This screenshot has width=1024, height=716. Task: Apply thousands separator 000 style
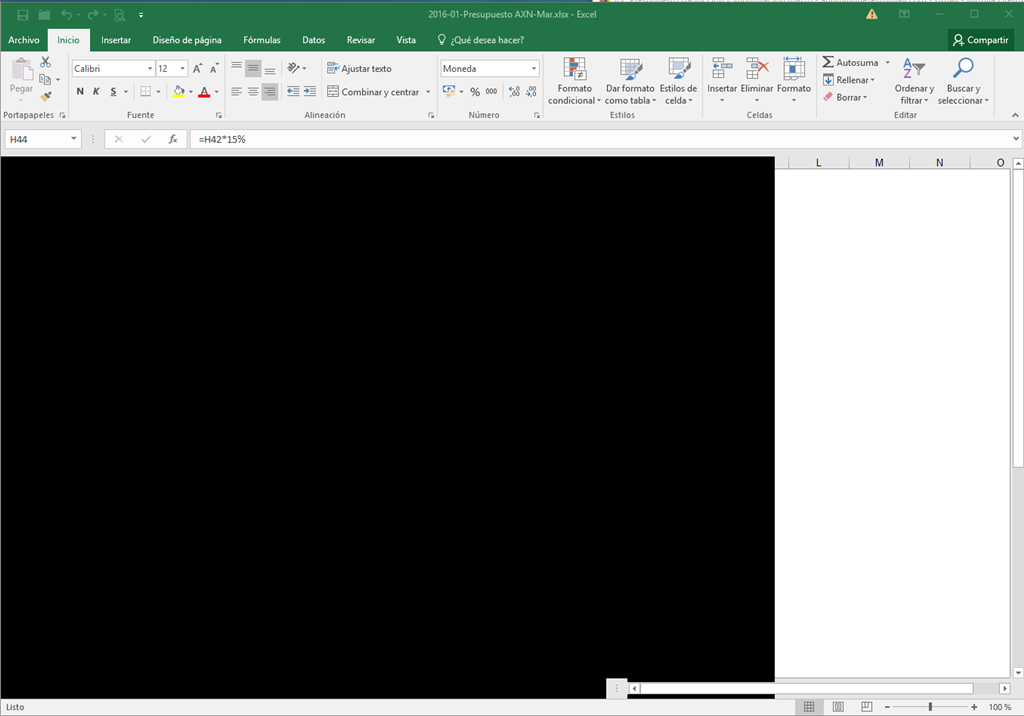click(x=491, y=91)
